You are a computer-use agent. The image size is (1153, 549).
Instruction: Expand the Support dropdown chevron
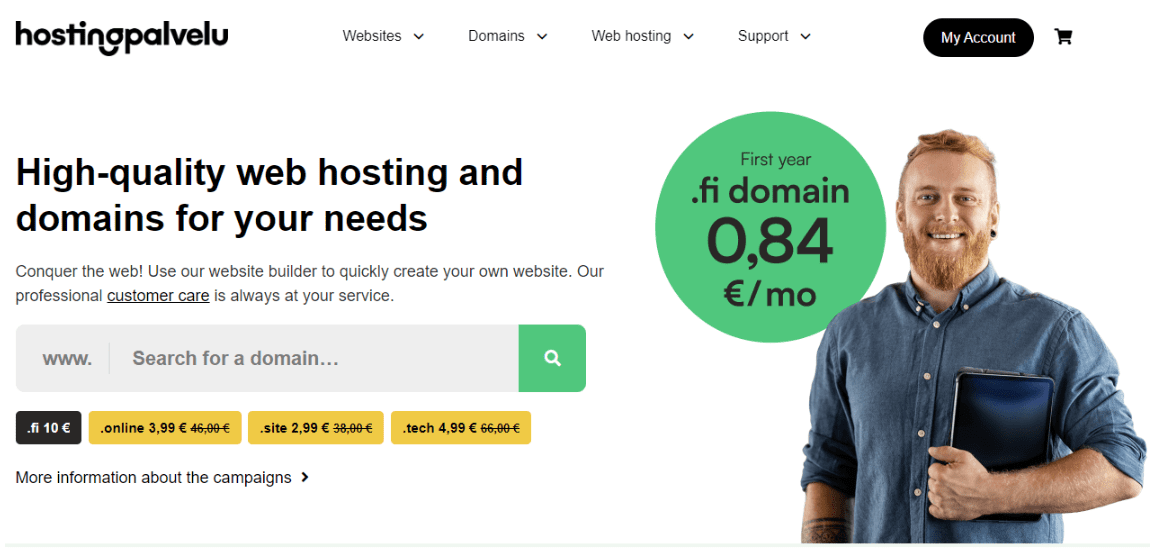click(805, 37)
